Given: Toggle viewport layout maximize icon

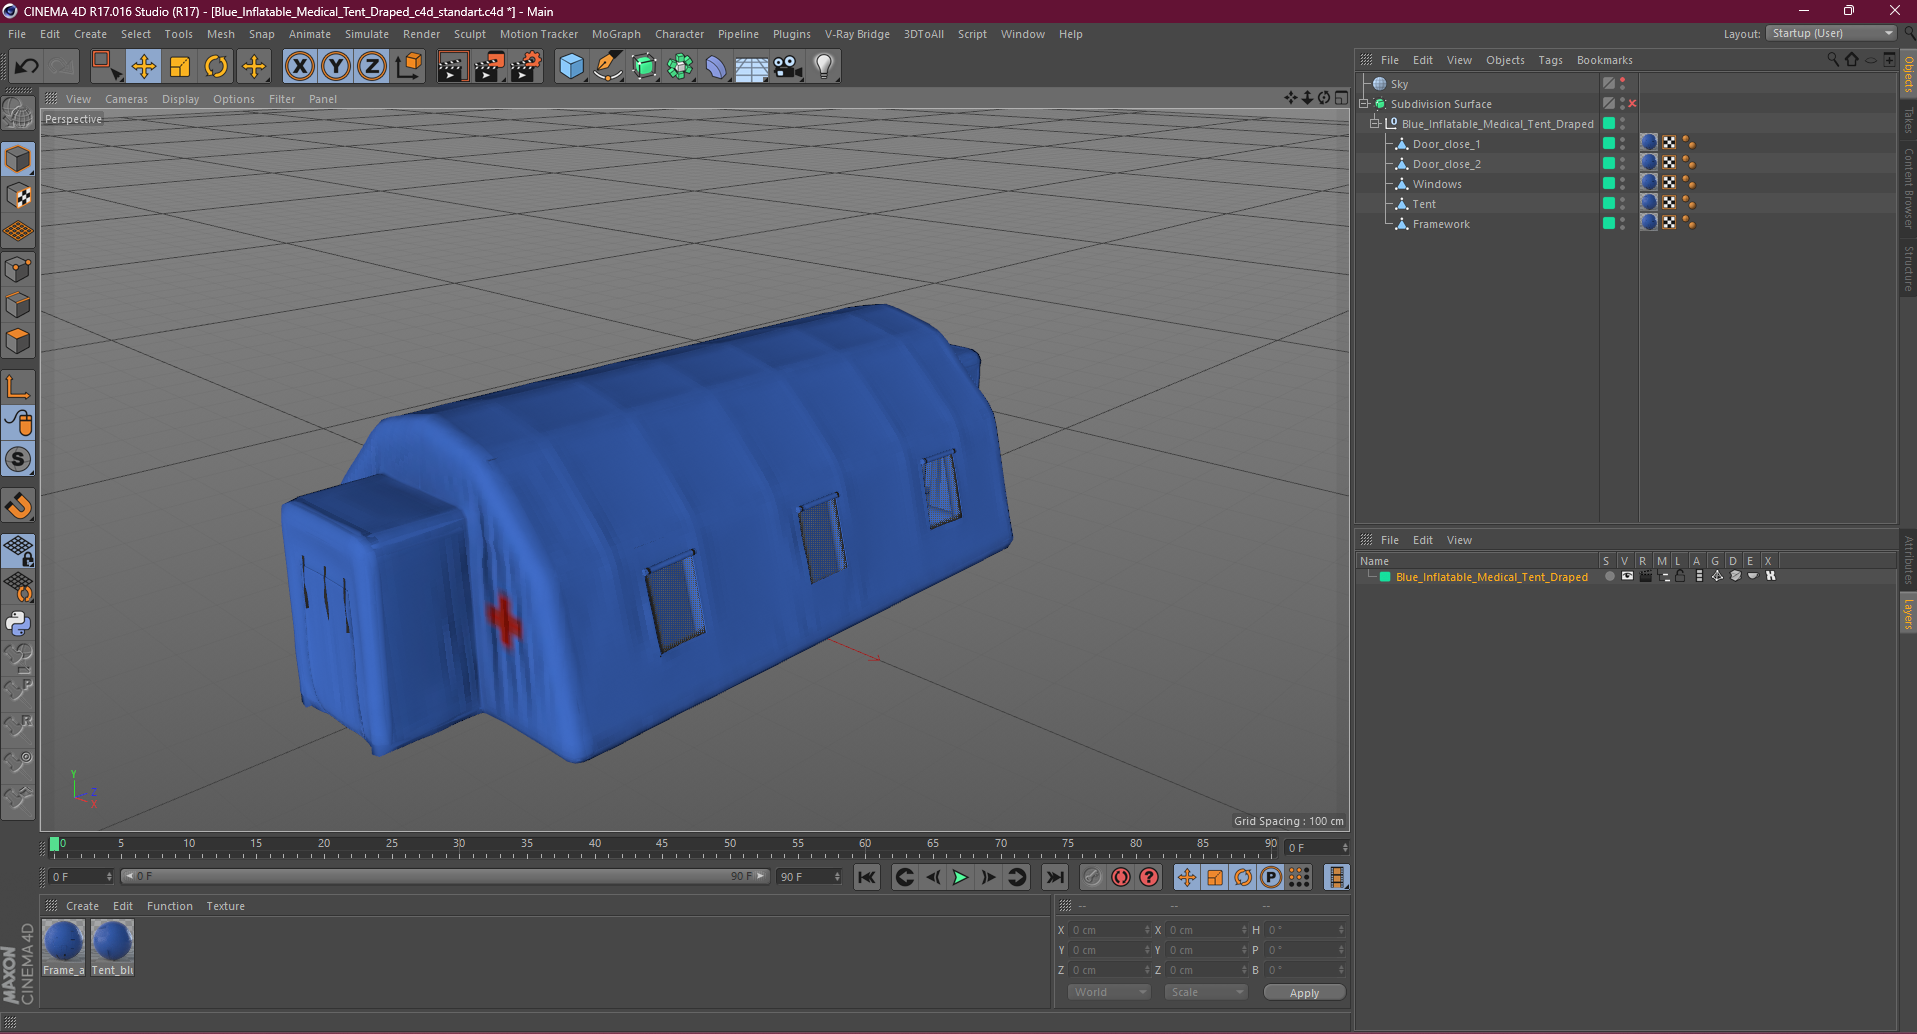Looking at the screenshot, I should point(1341,98).
